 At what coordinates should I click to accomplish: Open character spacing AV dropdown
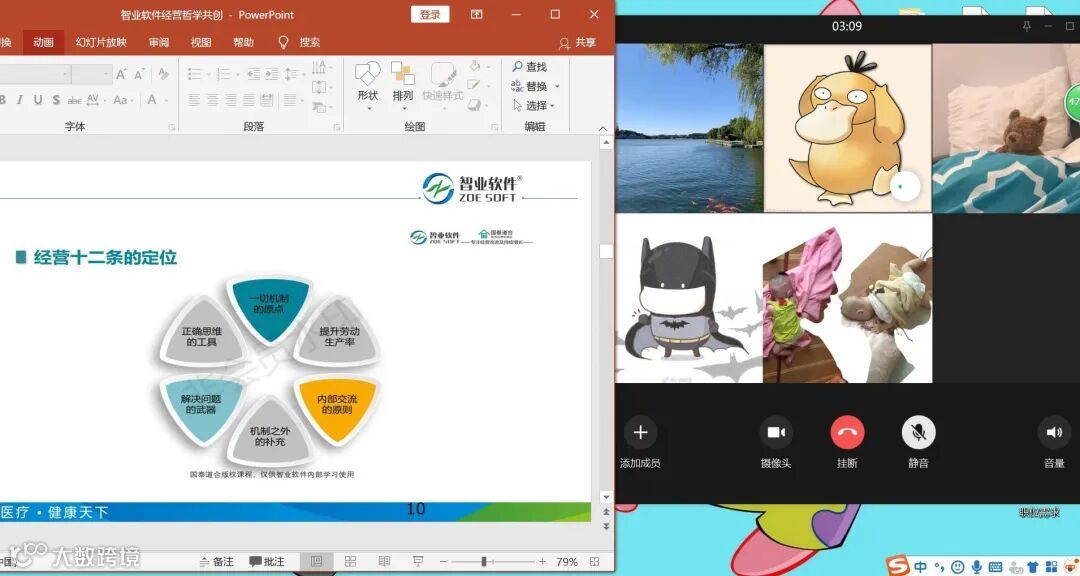96,100
